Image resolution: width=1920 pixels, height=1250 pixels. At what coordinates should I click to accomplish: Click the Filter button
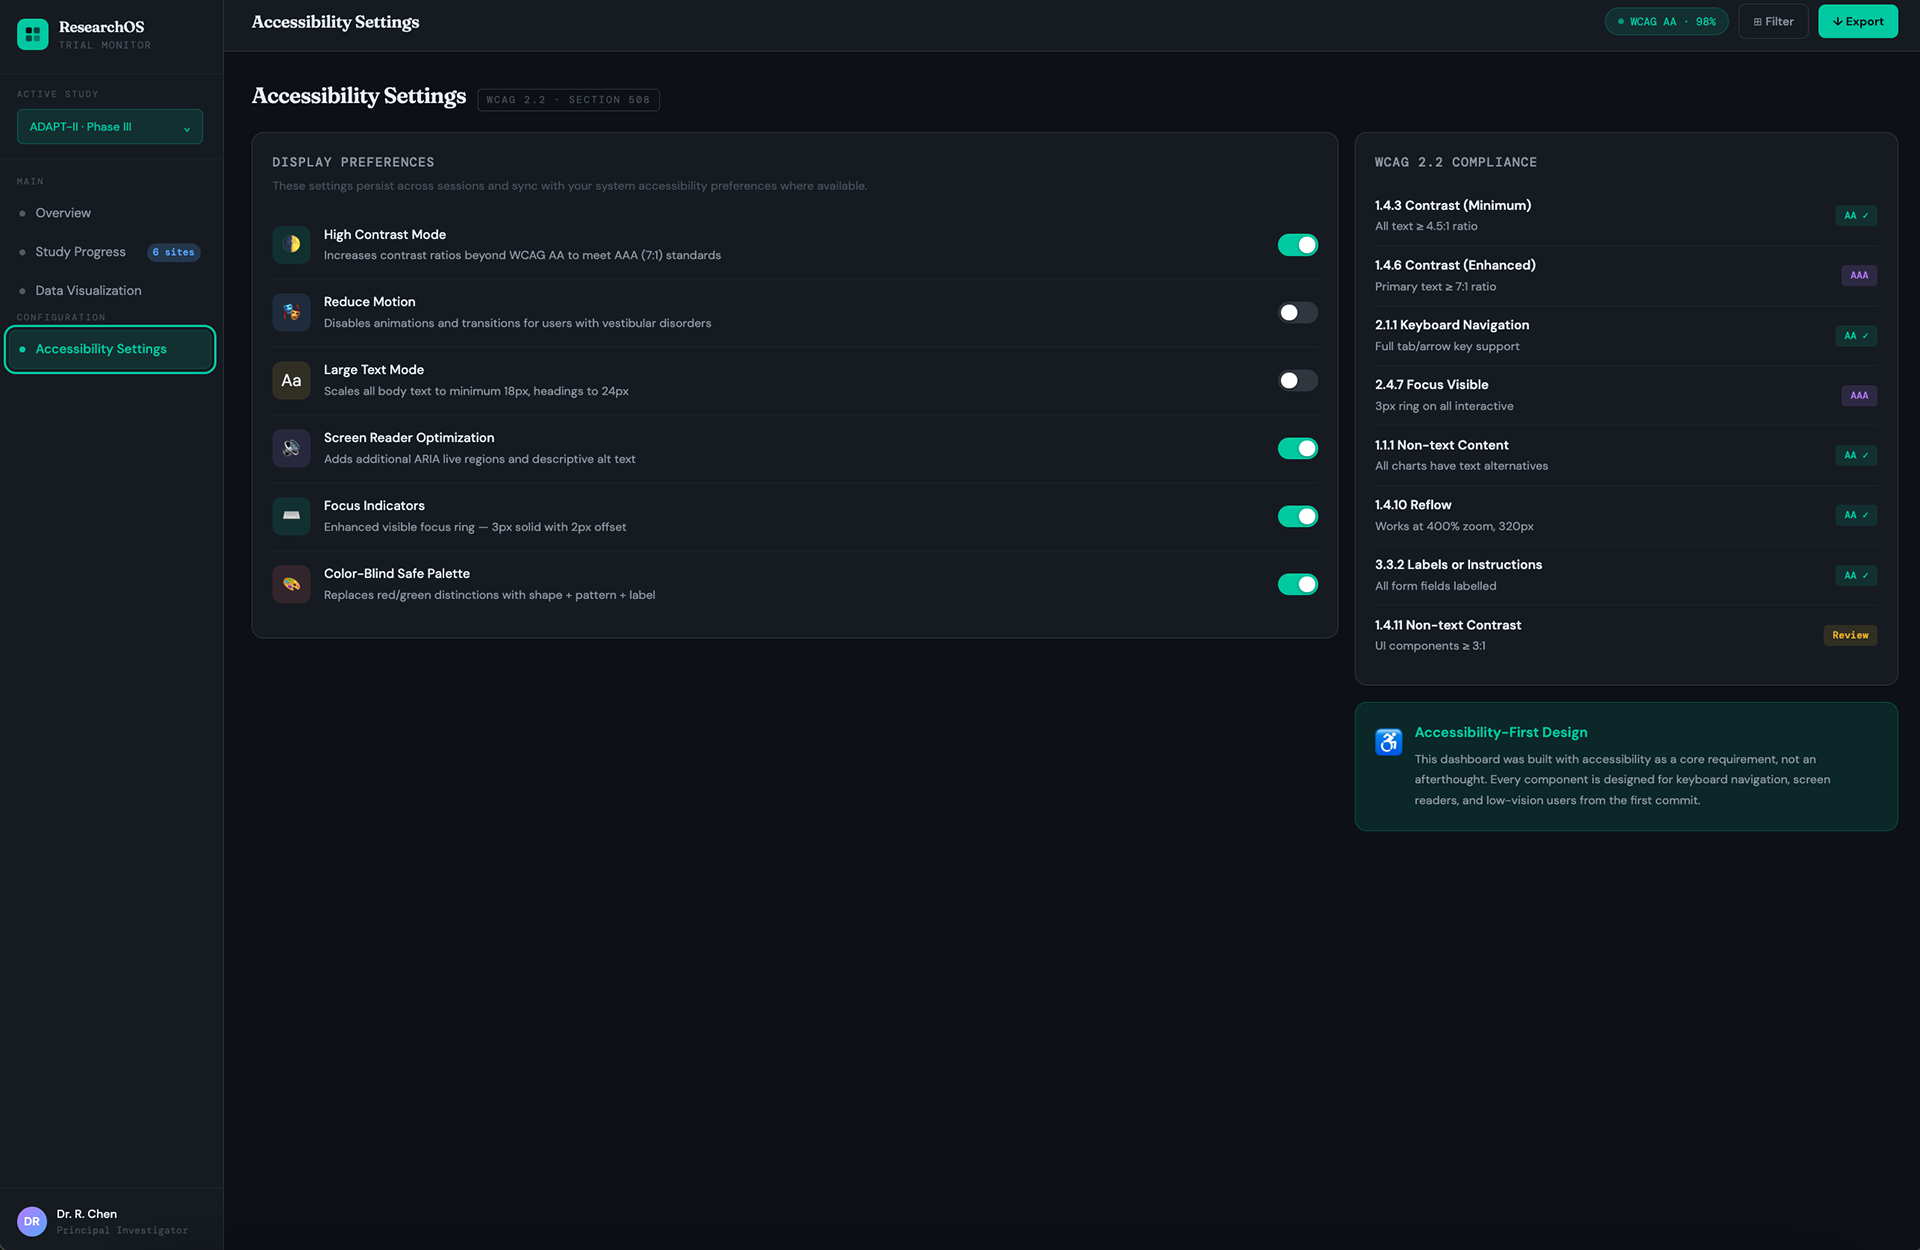coord(1773,22)
